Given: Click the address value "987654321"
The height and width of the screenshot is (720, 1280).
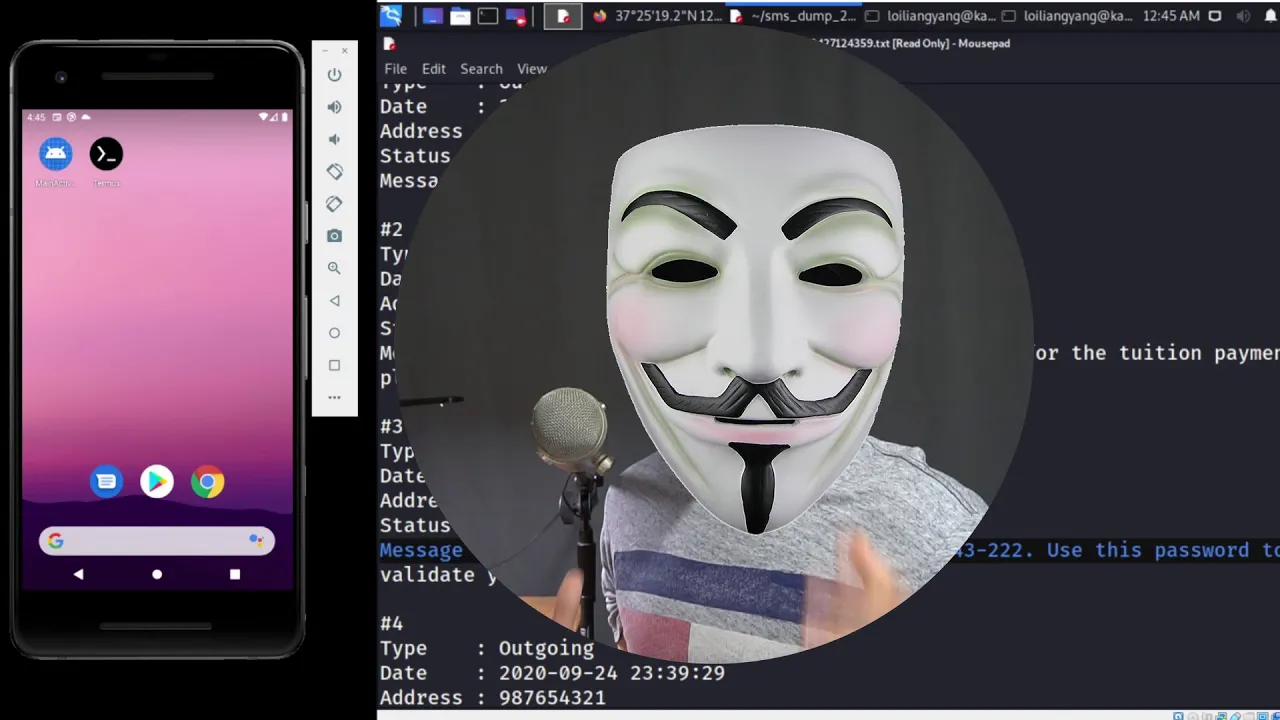Looking at the screenshot, I should point(552,698).
